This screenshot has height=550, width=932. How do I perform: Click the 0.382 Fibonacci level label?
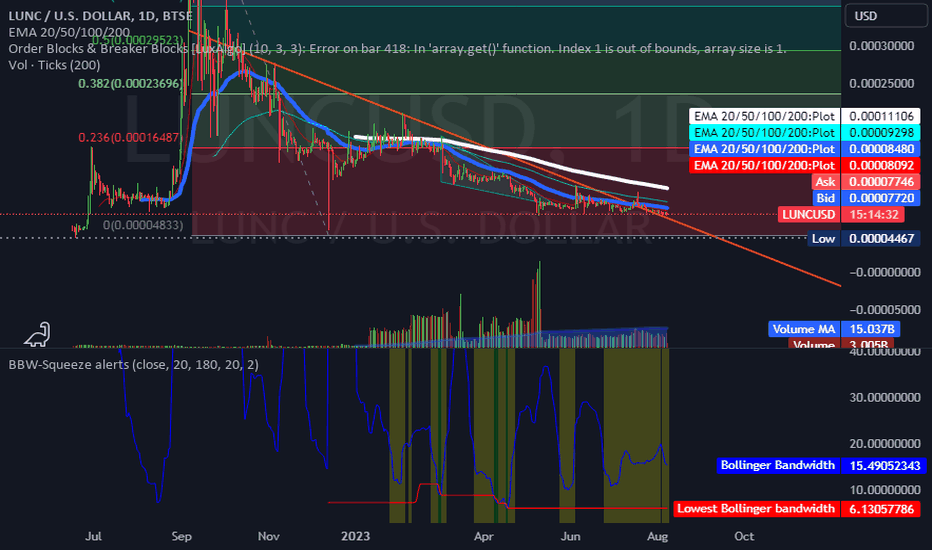point(130,84)
